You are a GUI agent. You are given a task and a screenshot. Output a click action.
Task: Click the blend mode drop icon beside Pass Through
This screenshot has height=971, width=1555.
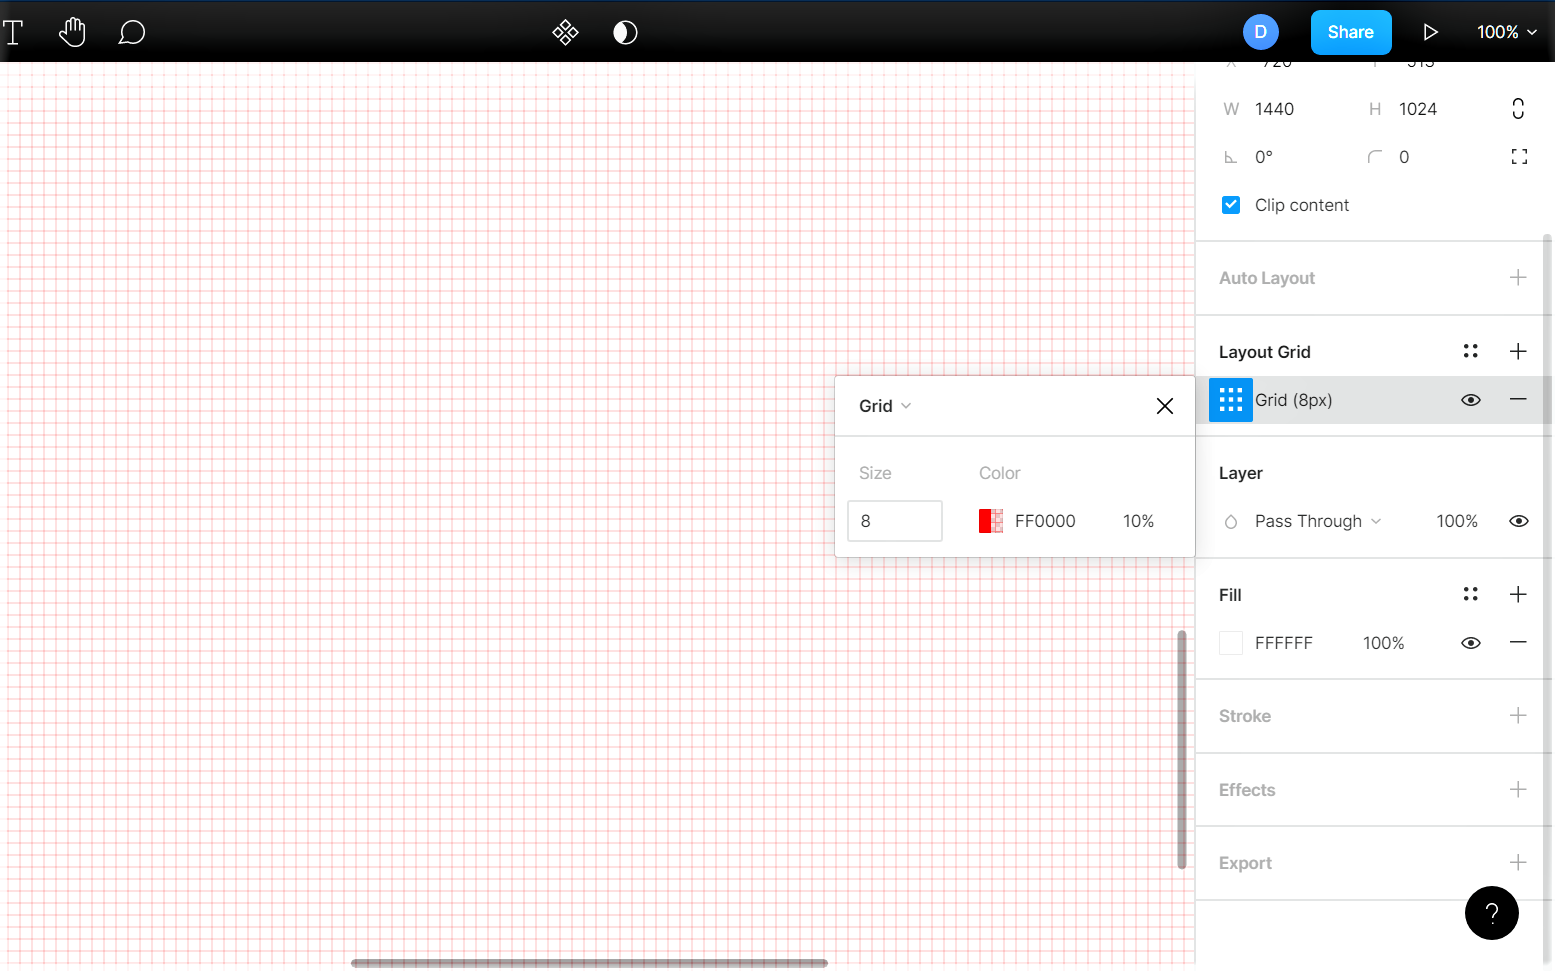(x=1231, y=522)
